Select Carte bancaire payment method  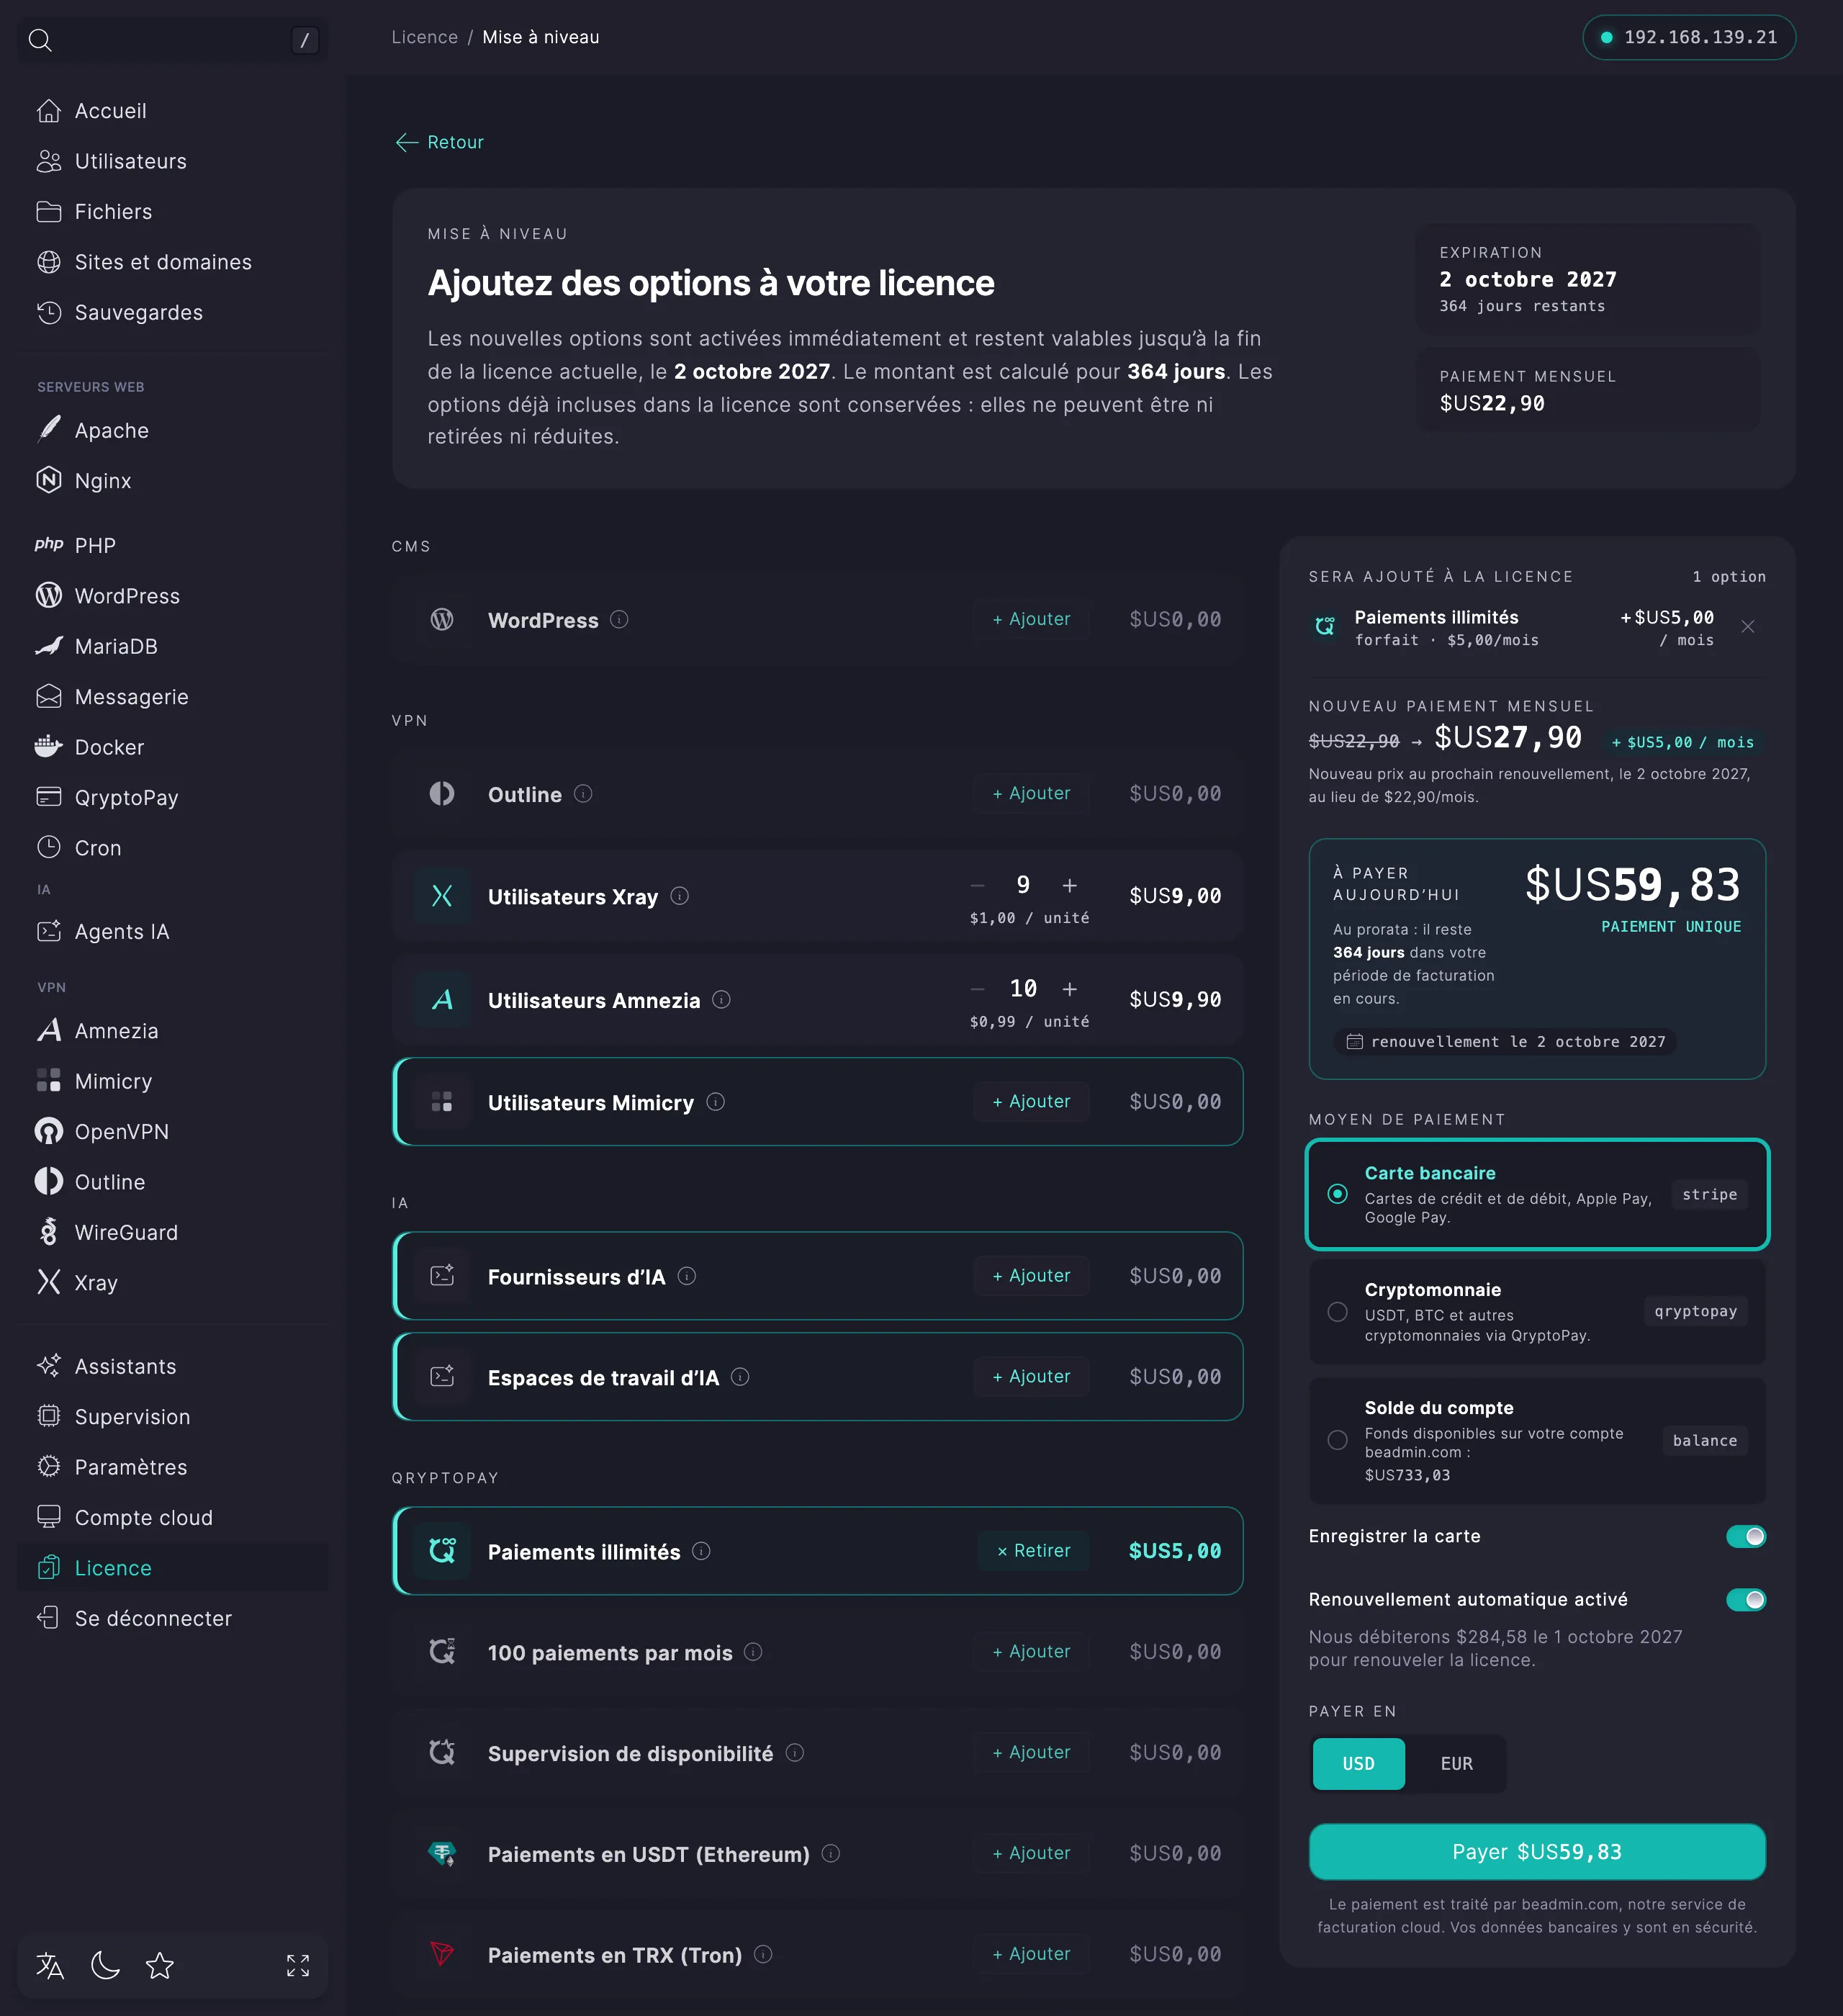pyautogui.click(x=1537, y=1194)
